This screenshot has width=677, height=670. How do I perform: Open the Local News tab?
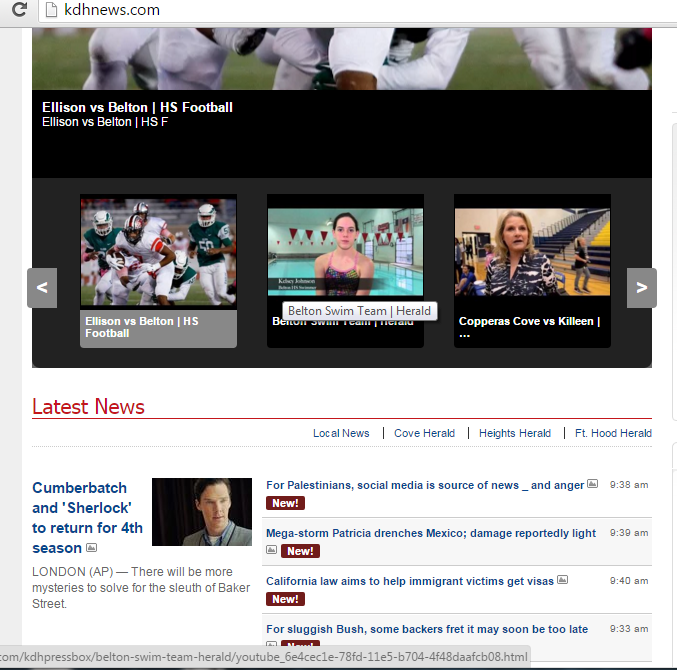(x=341, y=433)
